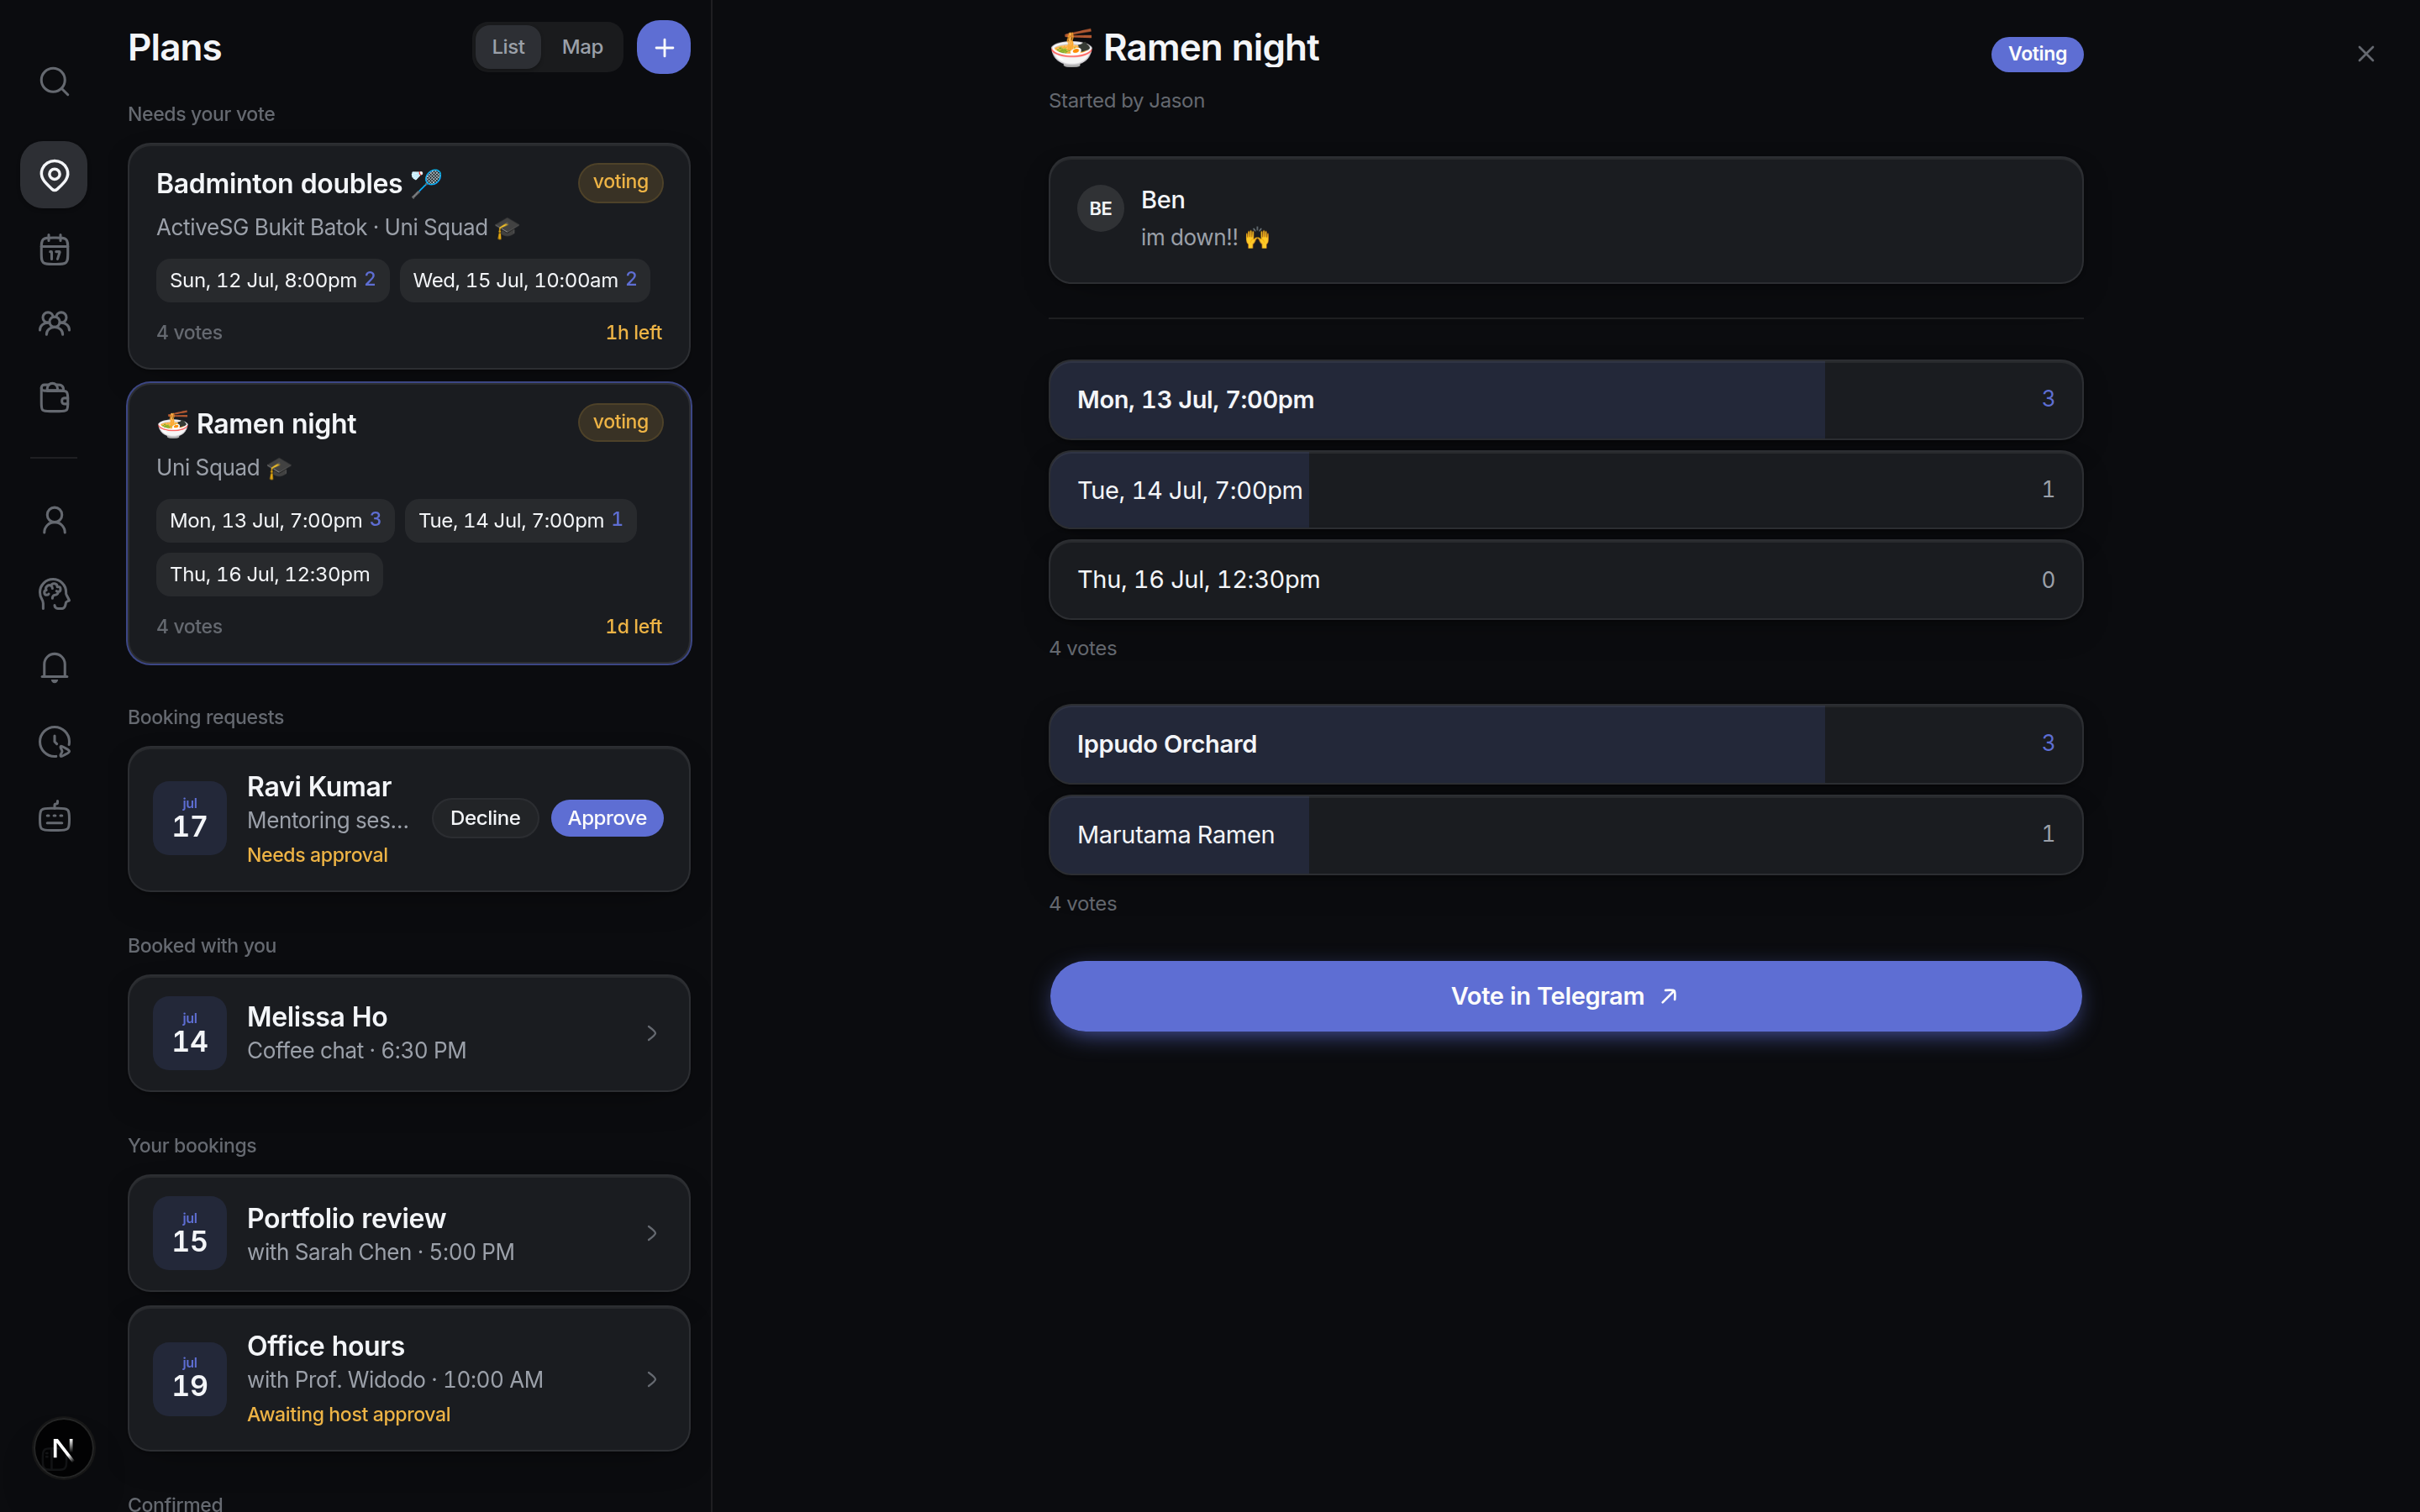
Task: Click 'Needs your vote' section heading
Action: tap(201, 114)
